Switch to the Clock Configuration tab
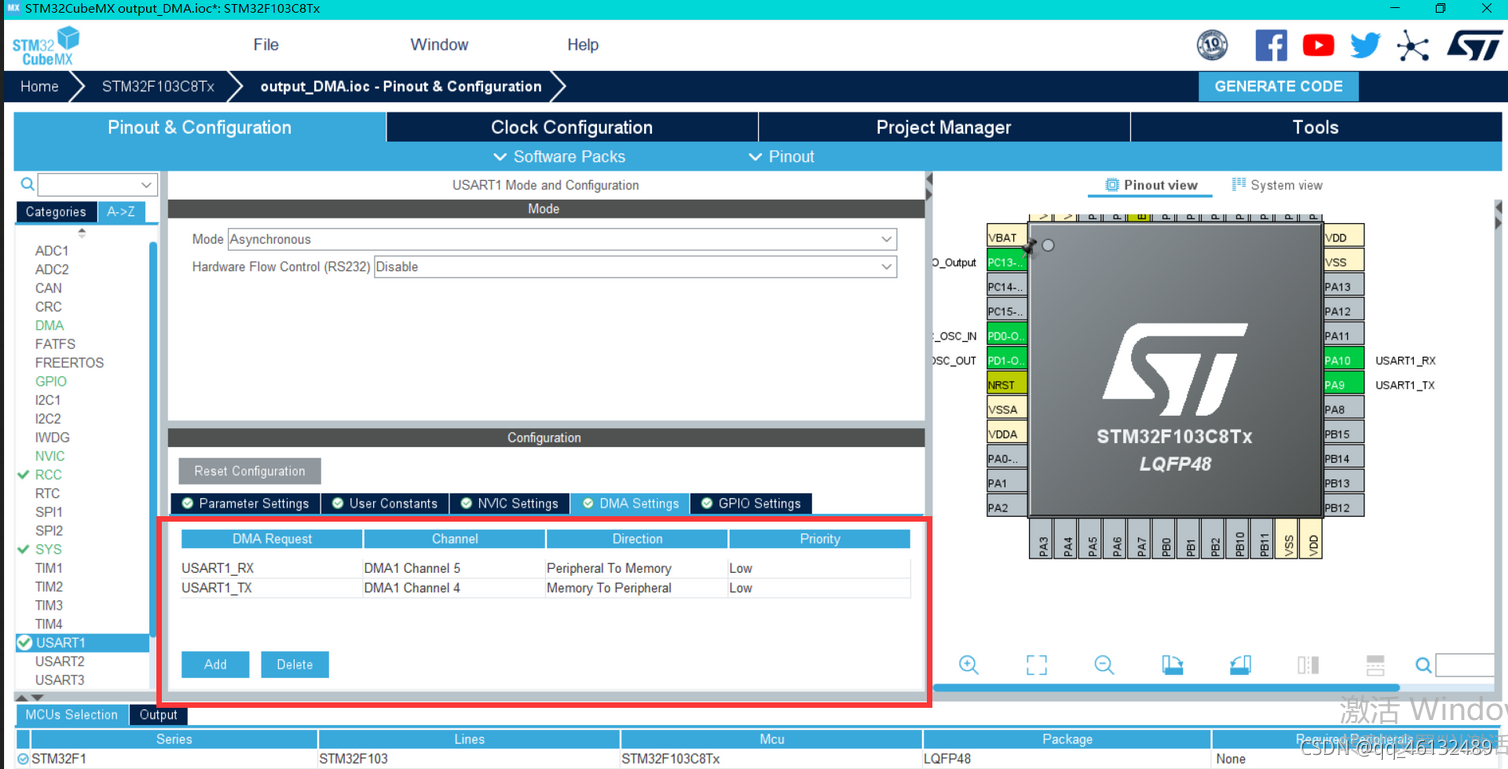This screenshot has height=769, width=1508. coord(572,127)
